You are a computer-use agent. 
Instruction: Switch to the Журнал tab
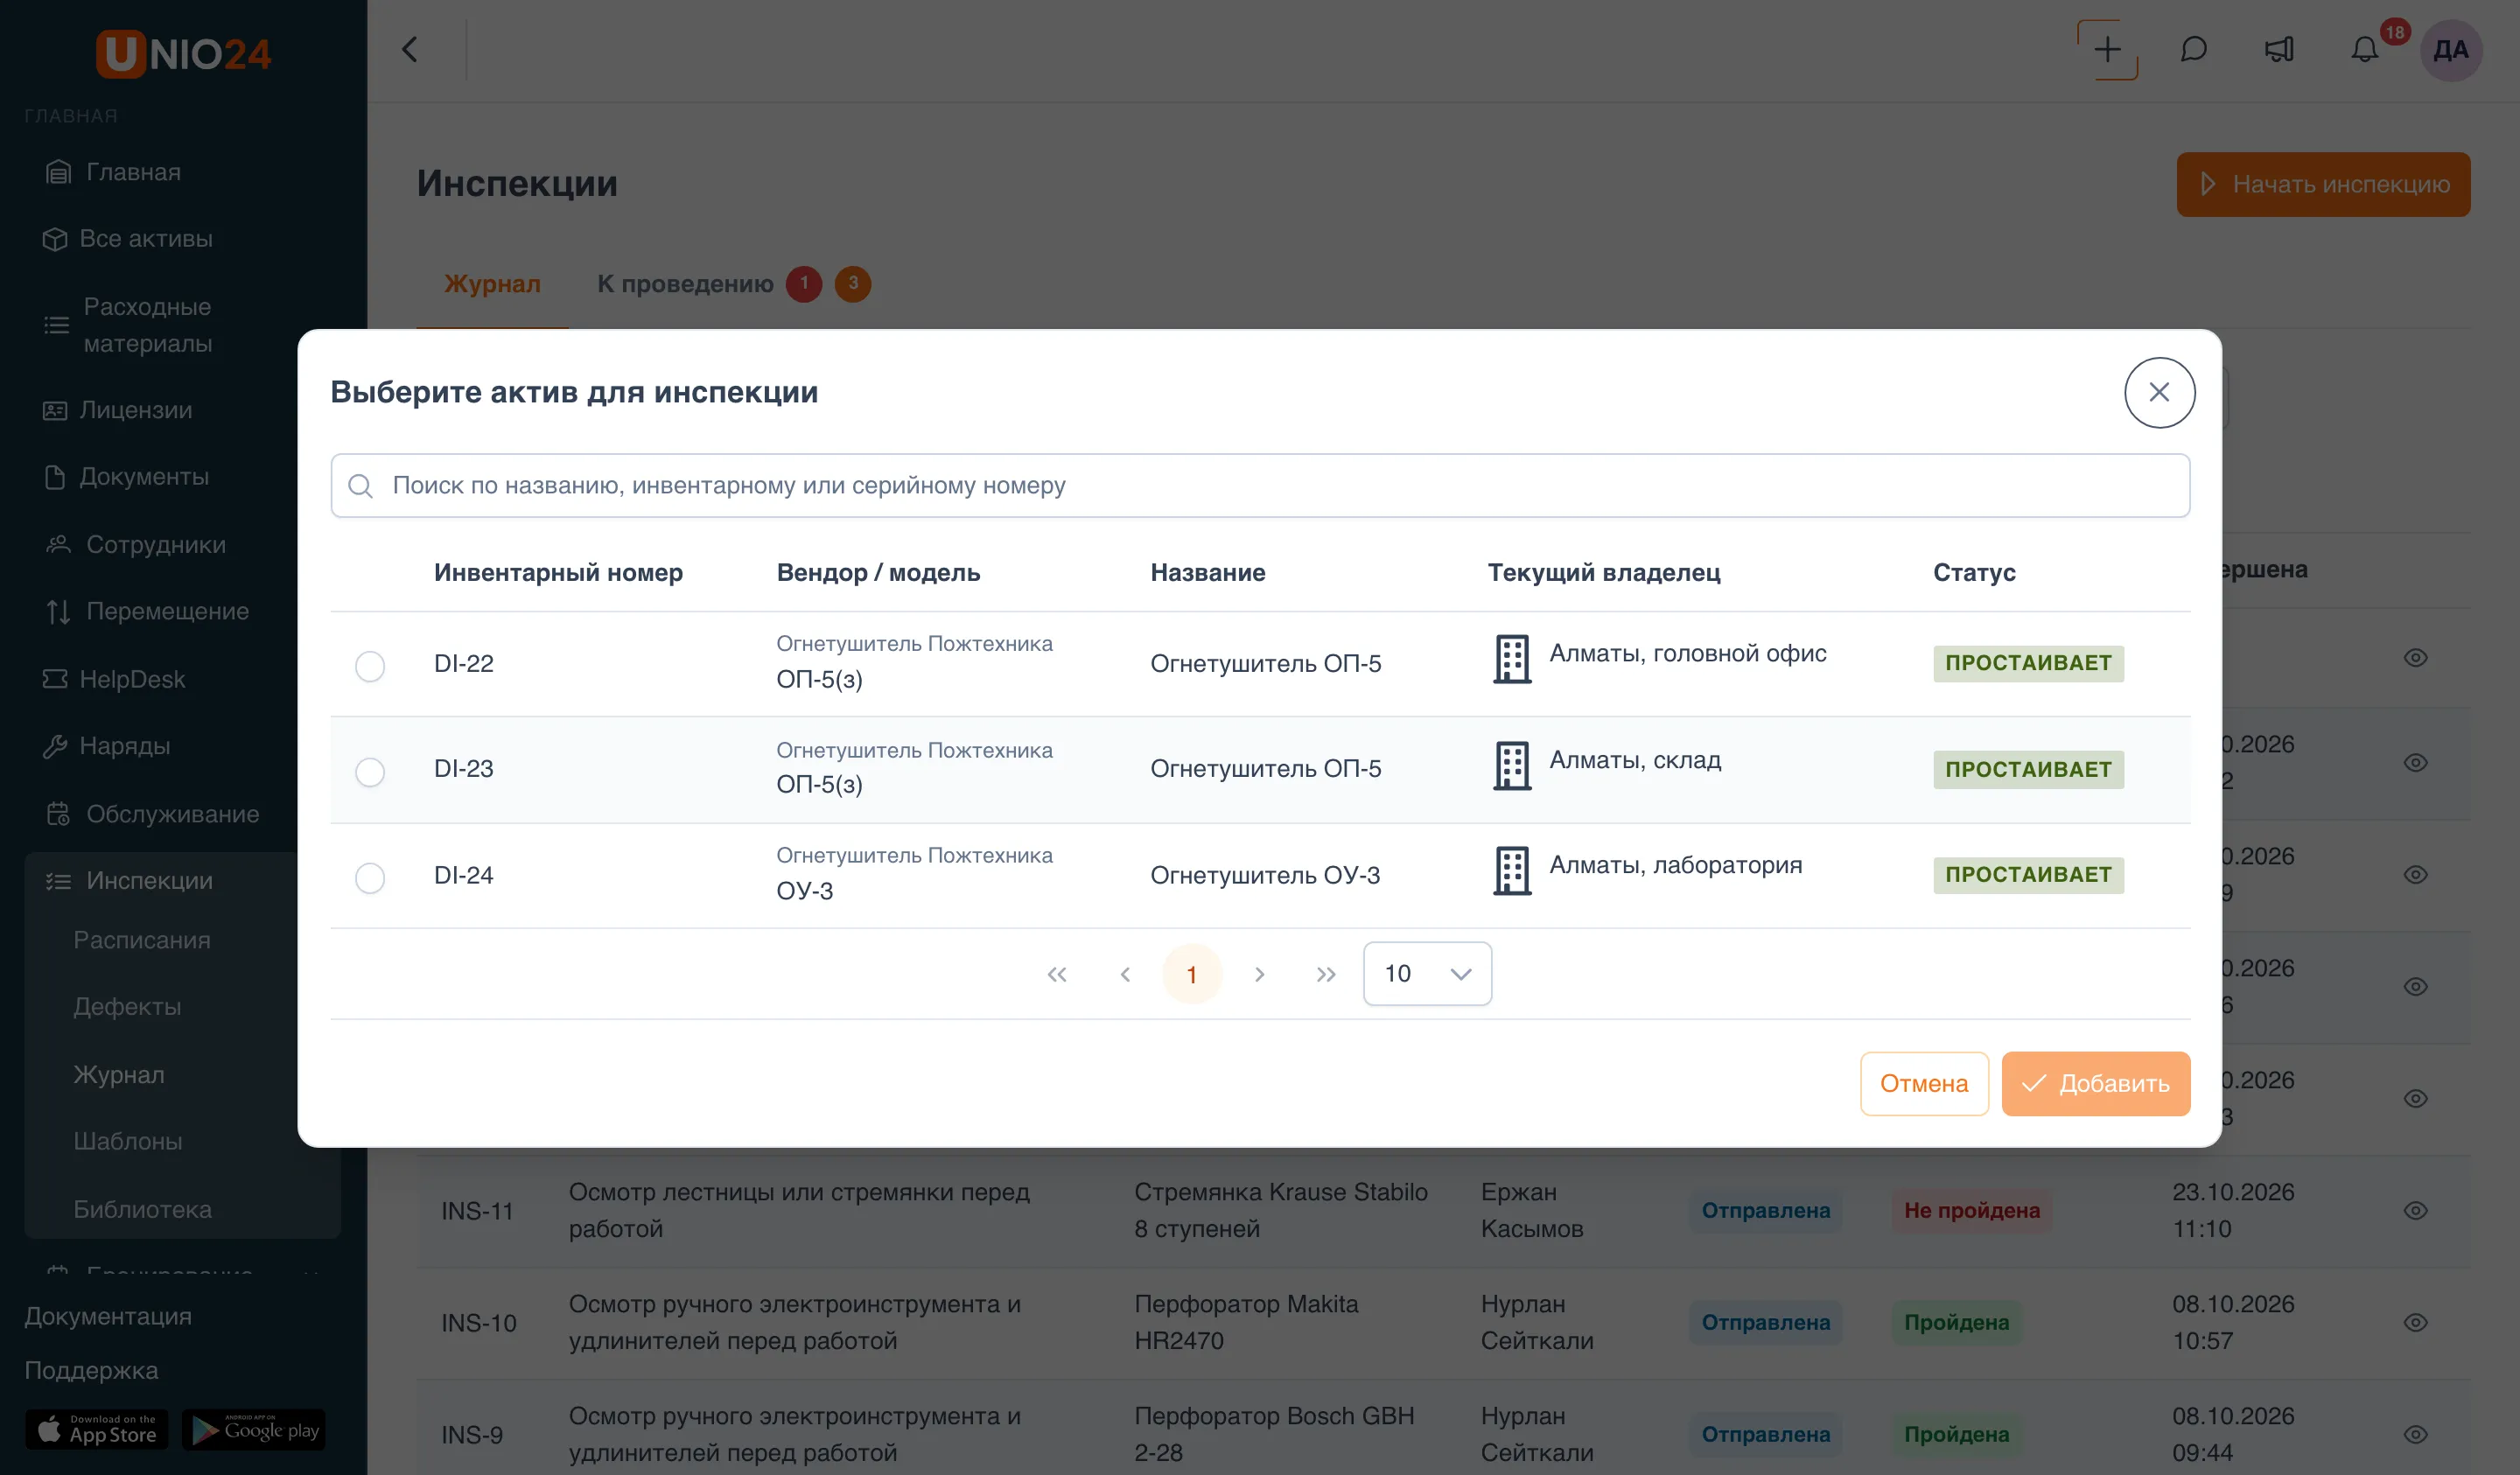492,284
